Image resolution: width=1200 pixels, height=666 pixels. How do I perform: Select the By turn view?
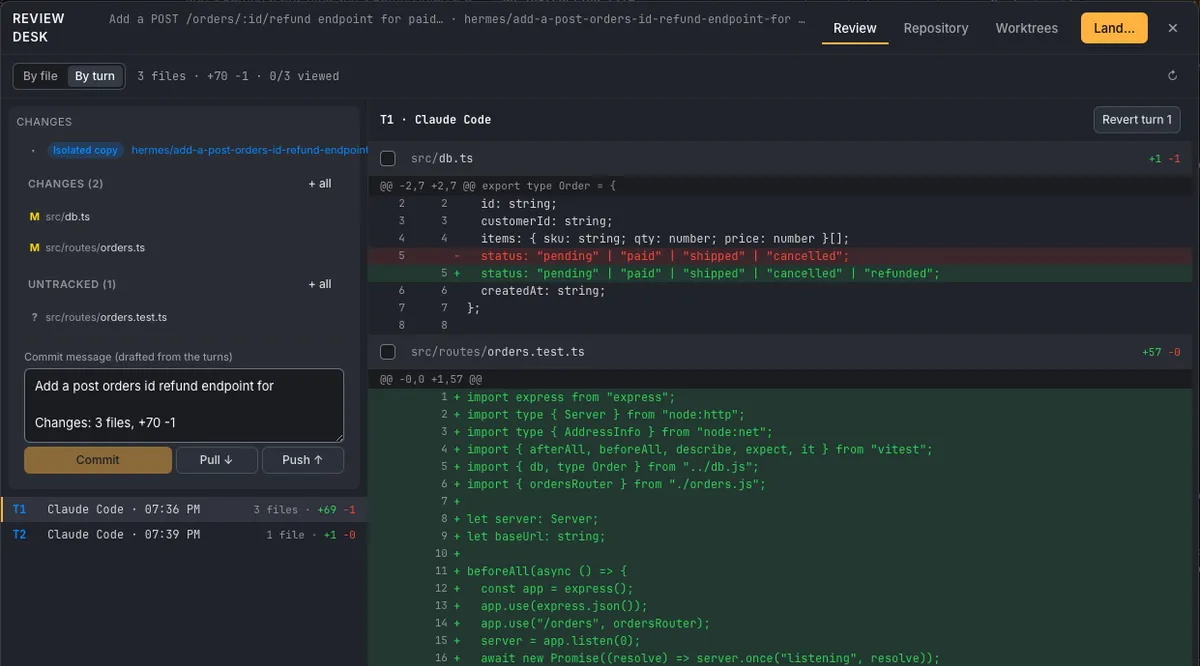point(95,76)
